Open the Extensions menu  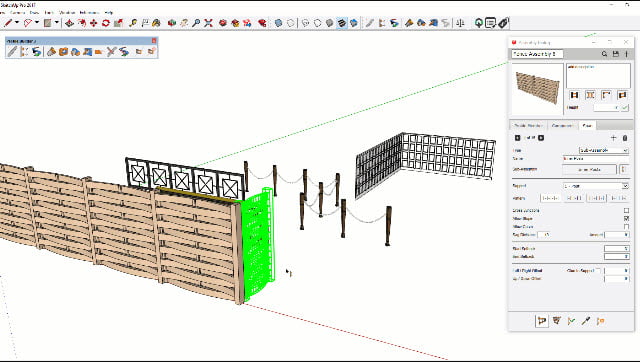(89, 13)
